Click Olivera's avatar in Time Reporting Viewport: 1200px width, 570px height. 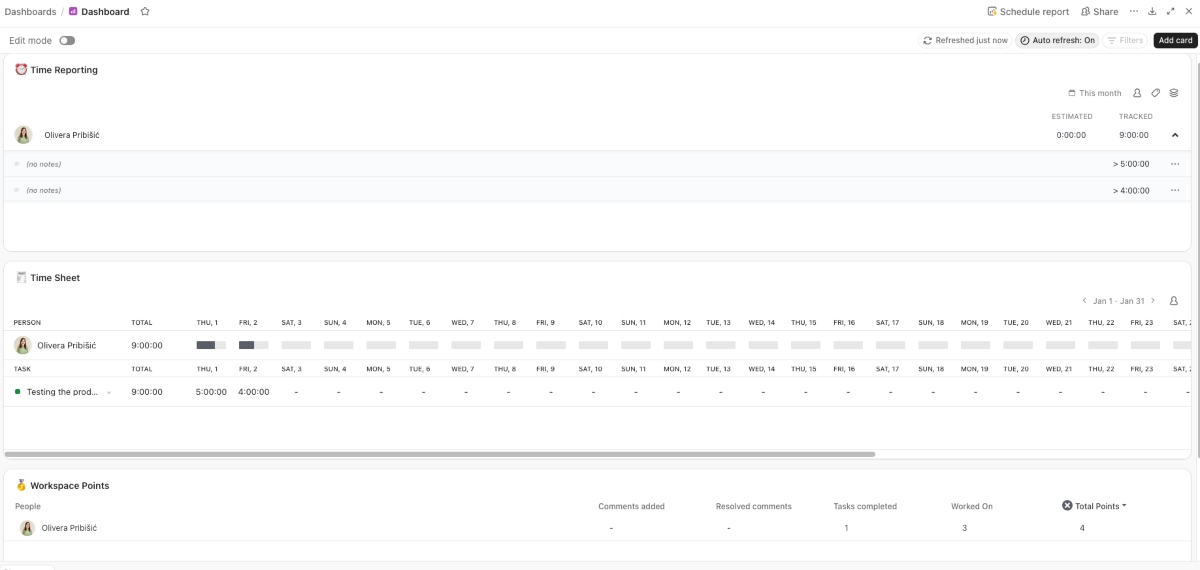(23, 135)
